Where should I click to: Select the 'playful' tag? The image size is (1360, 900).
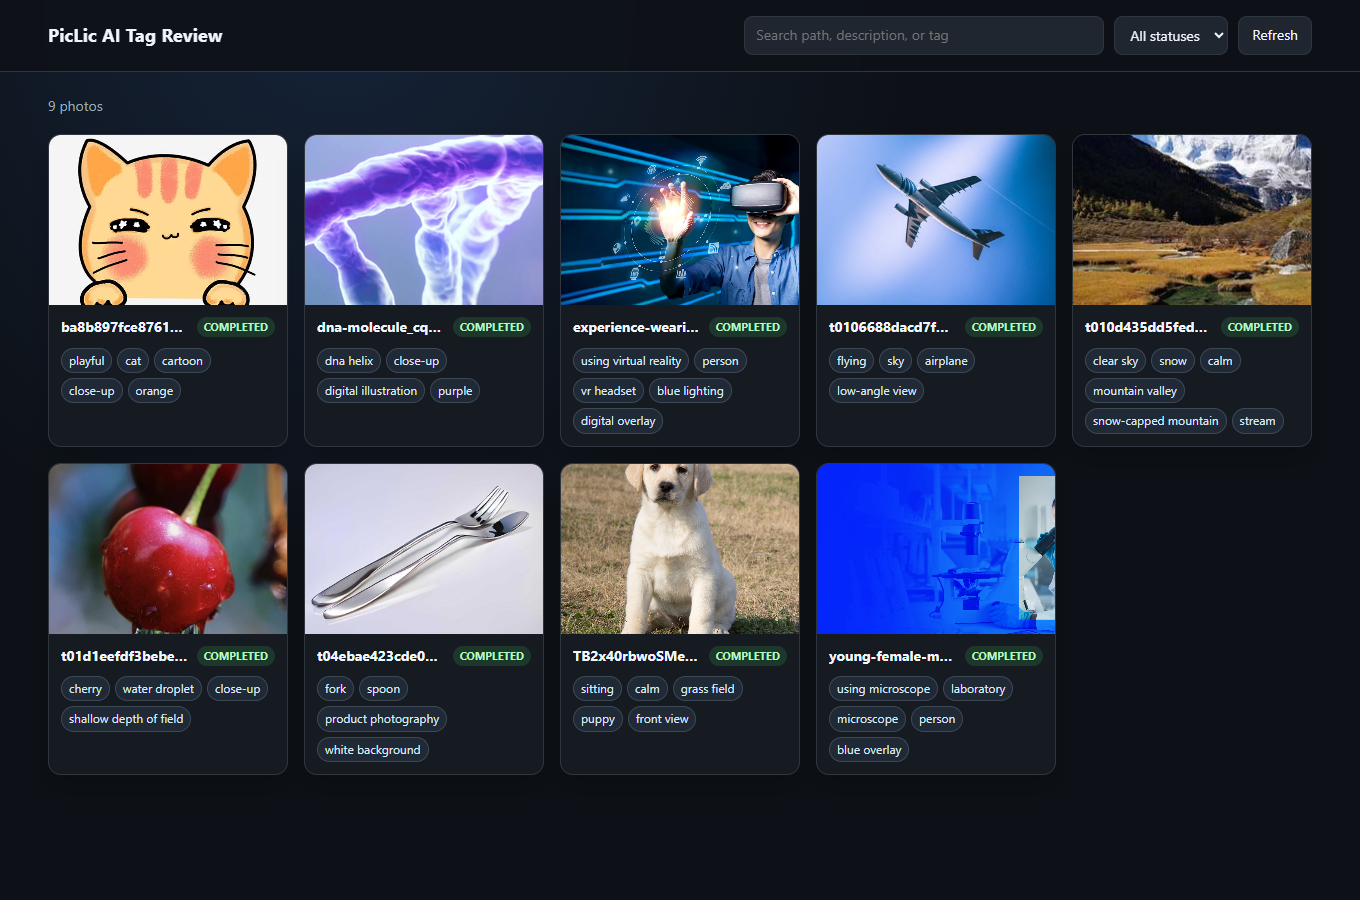pyautogui.click(x=87, y=361)
